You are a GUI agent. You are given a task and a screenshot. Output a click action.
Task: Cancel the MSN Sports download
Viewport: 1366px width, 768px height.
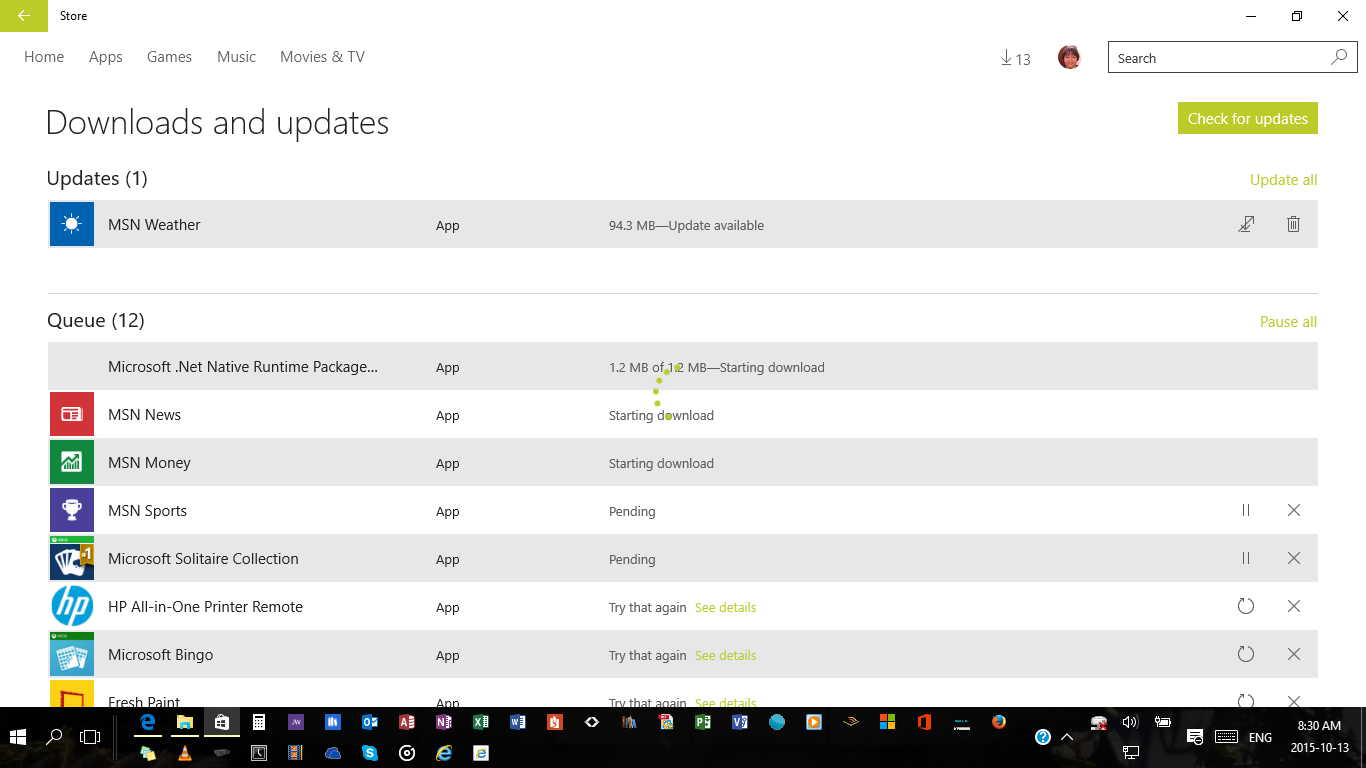pyautogui.click(x=1294, y=510)
